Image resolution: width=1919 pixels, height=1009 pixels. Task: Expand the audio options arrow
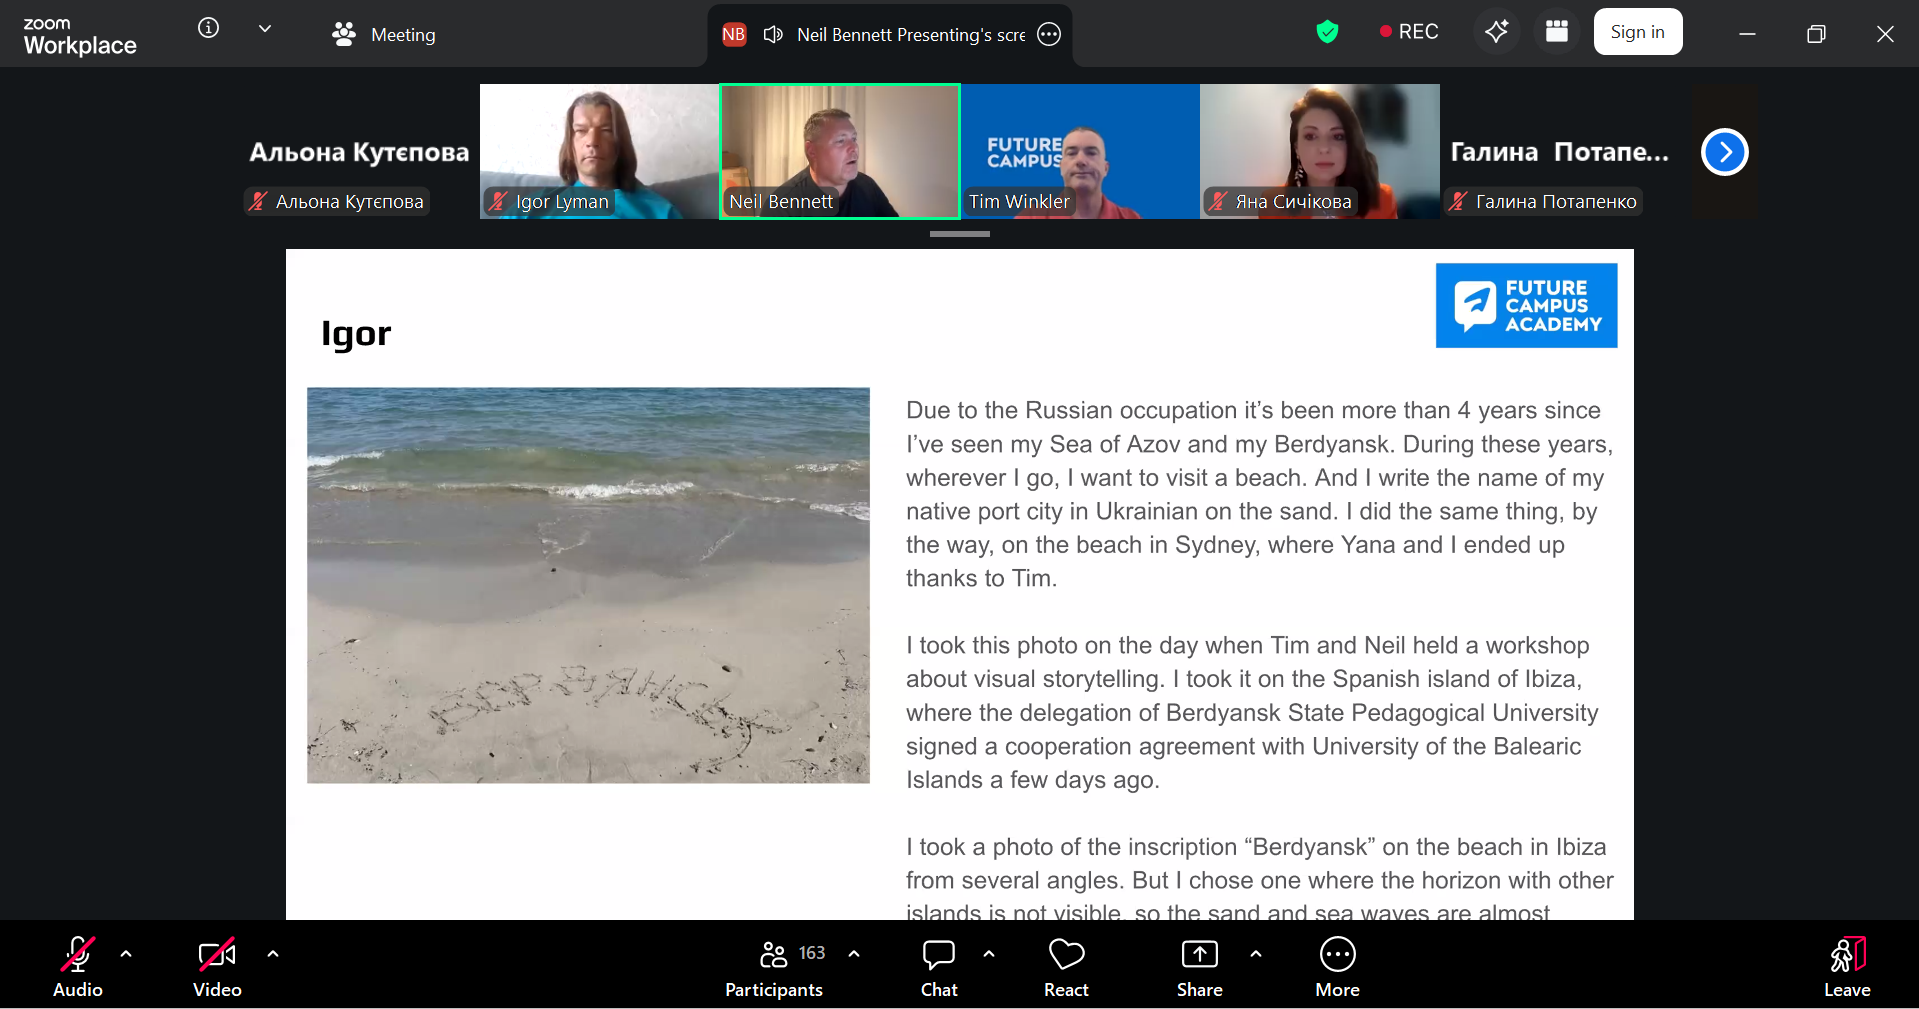coord(126,954)
